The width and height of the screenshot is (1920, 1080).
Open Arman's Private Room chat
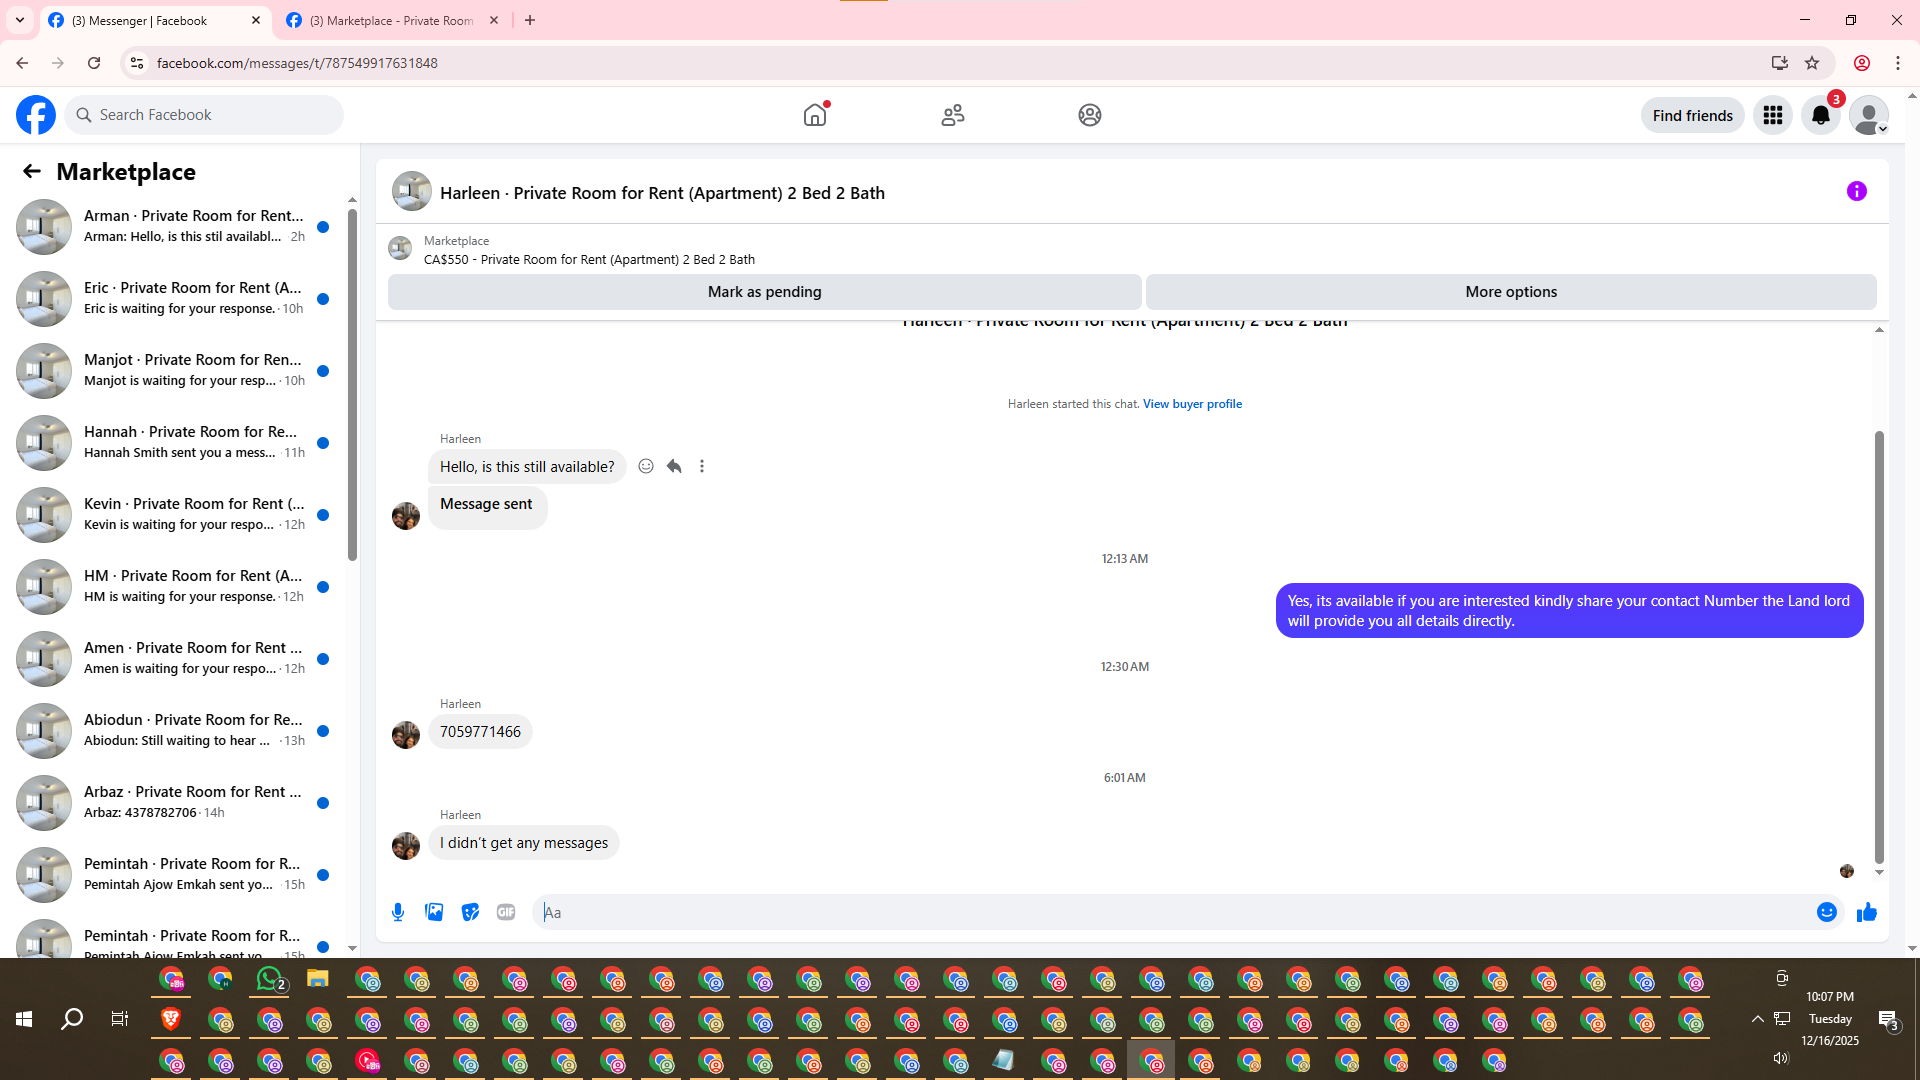pos(174,226)
